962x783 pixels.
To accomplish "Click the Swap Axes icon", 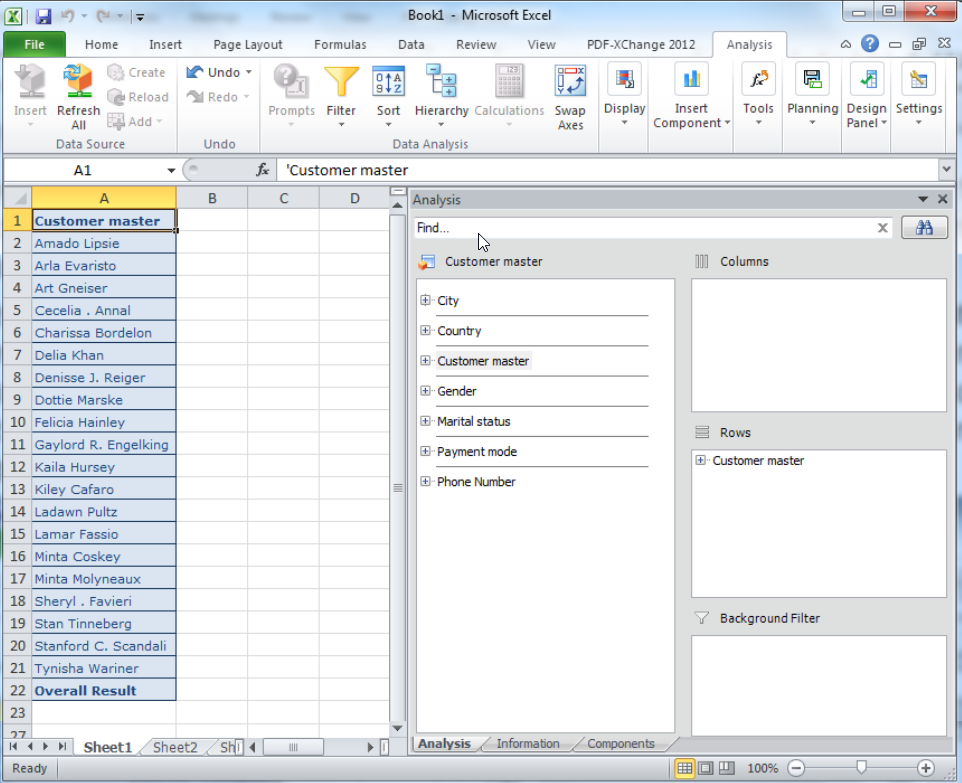I will coord(570,82).
